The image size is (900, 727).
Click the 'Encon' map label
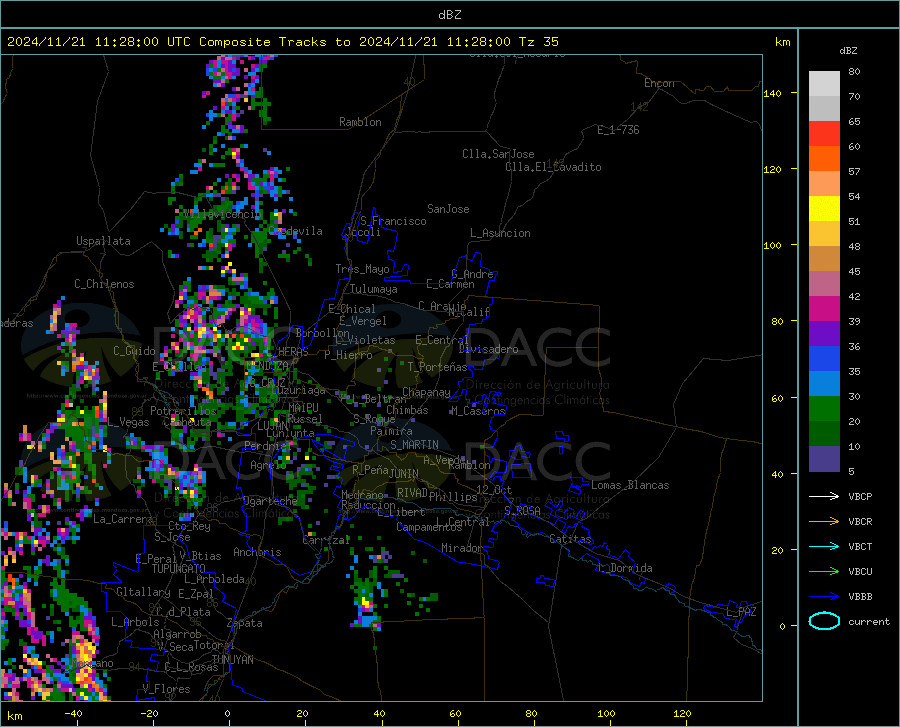tap(659, 83)
